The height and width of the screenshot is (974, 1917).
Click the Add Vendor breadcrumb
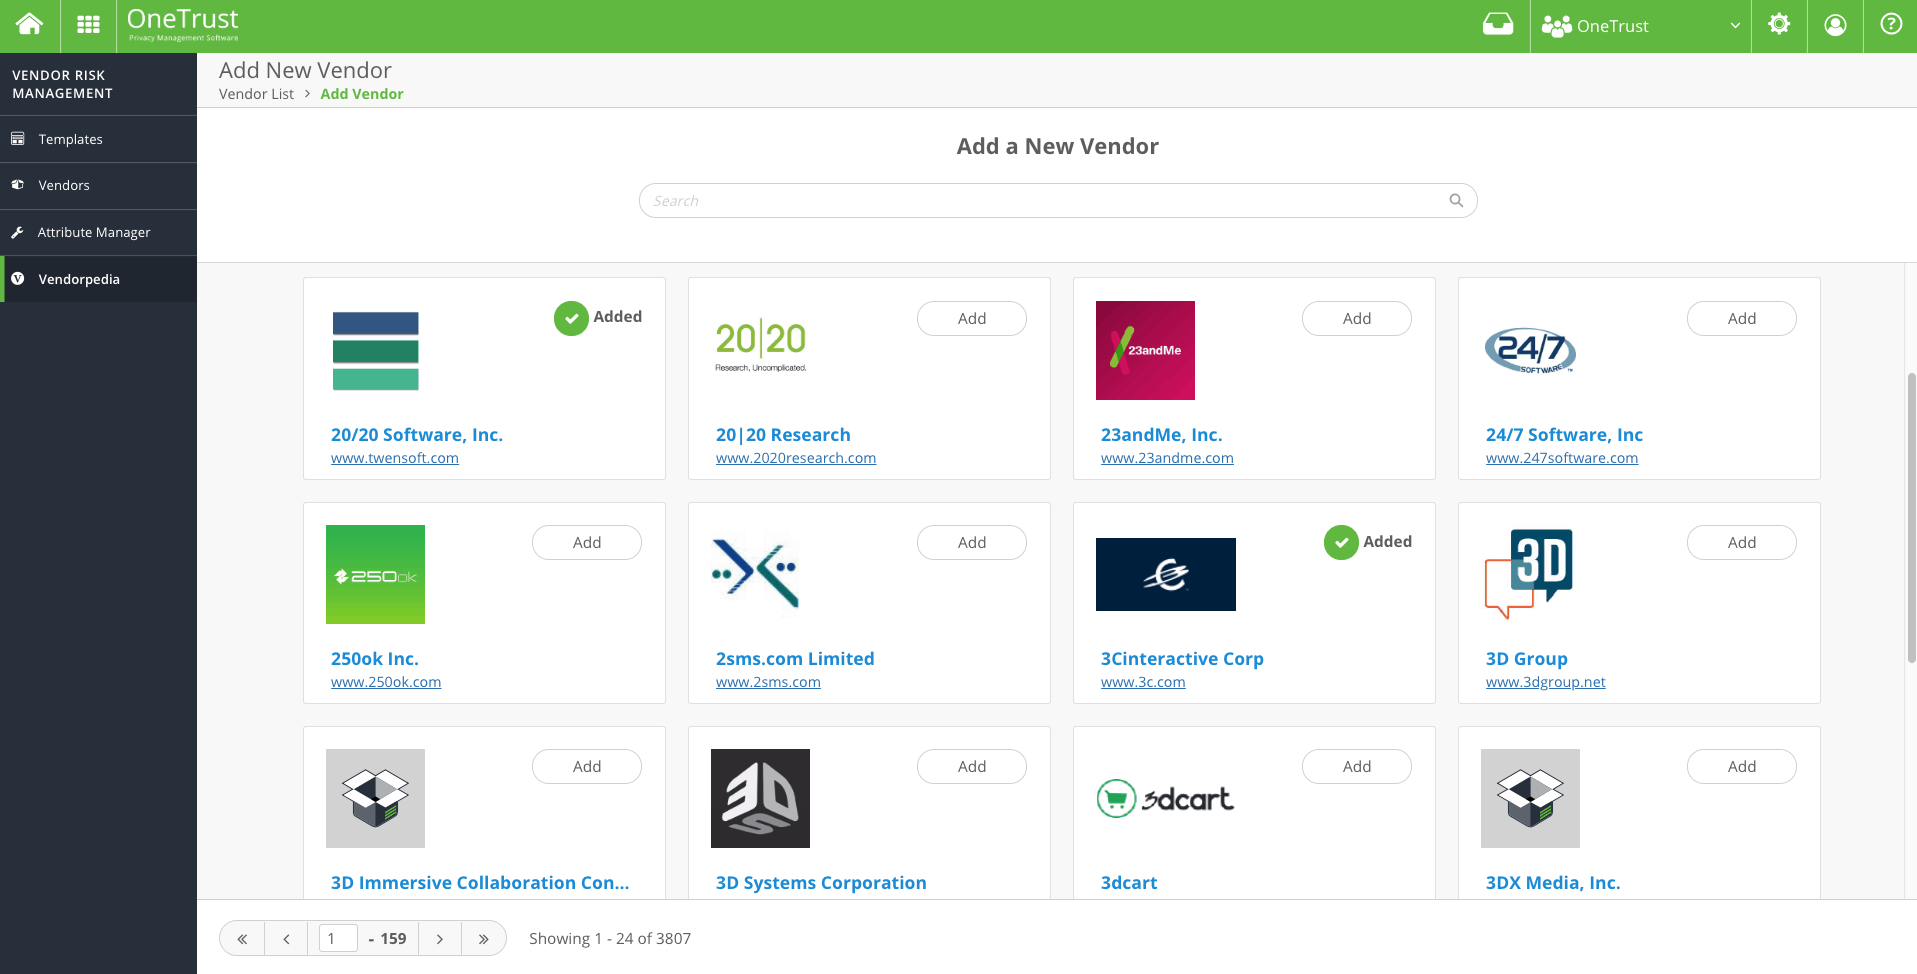pyautogui.click(x=362, y=94)
